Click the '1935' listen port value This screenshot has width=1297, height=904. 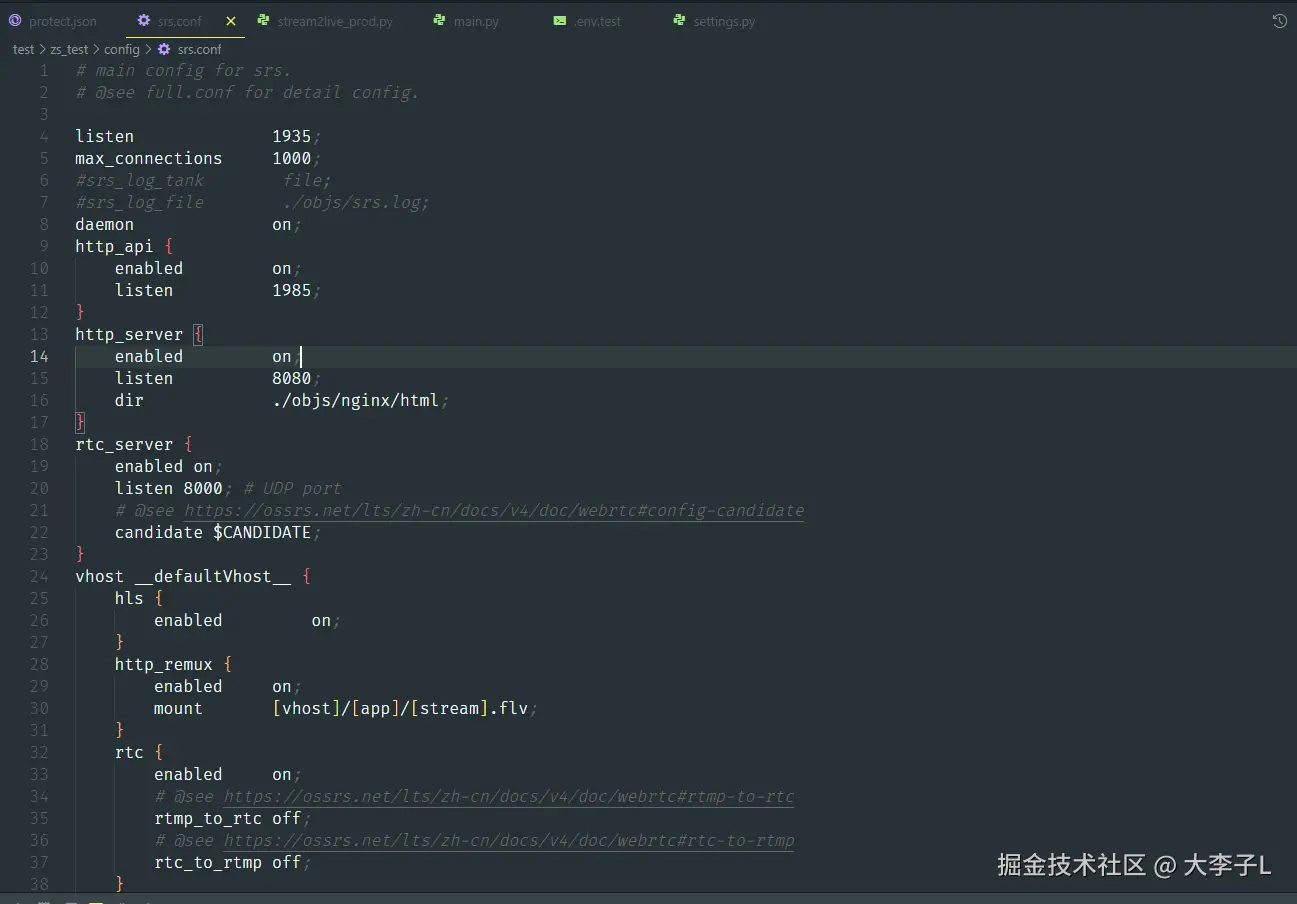click(292, 136)
